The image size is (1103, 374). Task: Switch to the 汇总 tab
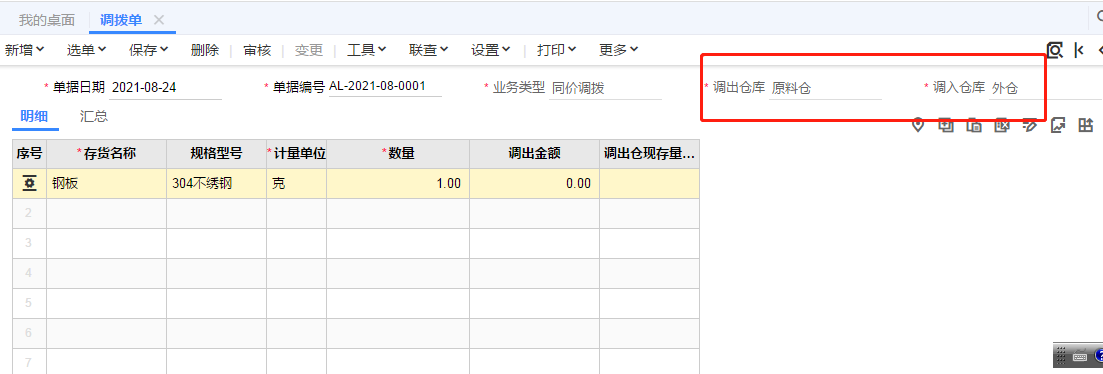tap(94, 117)
